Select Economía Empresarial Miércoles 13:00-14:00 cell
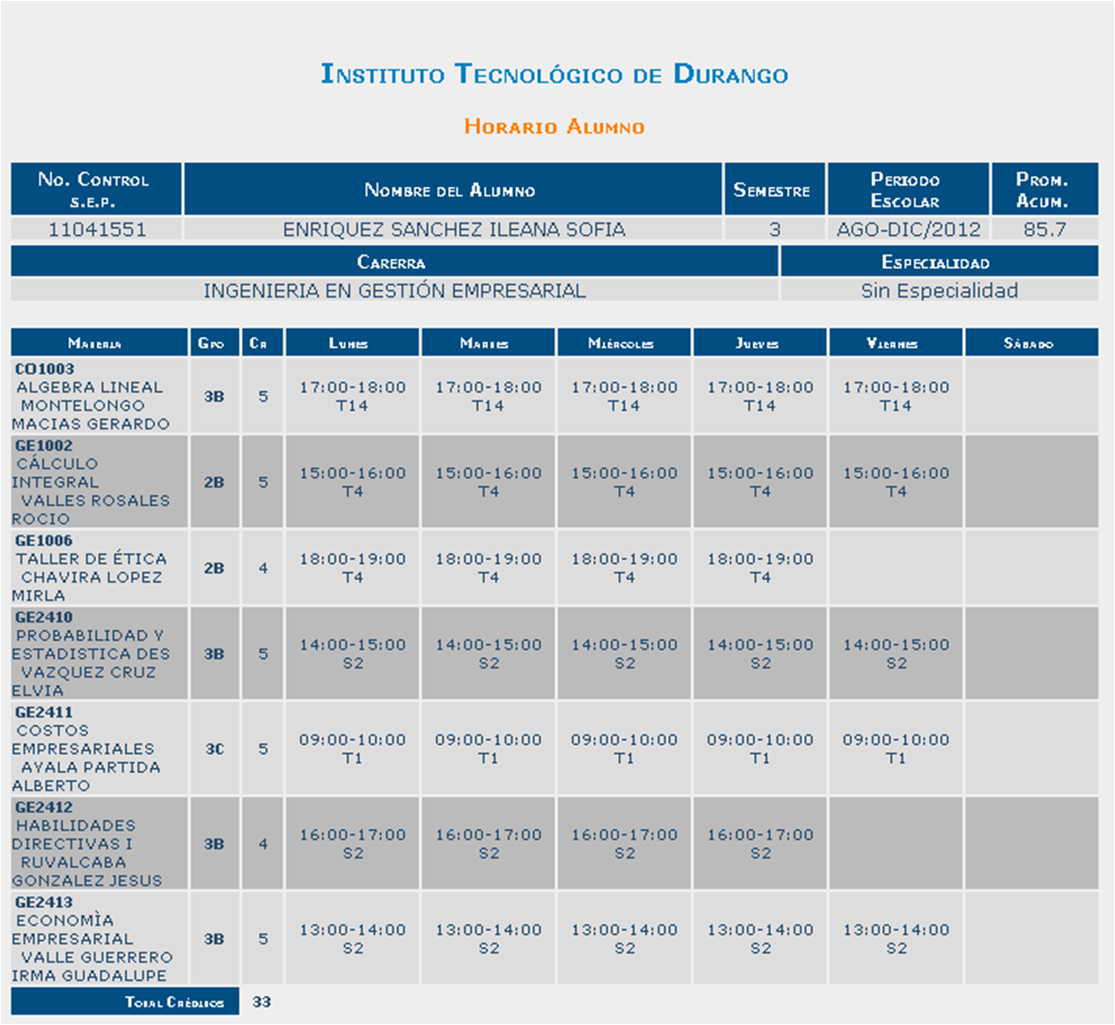Screen dimensions: 1115x1025 [x=624, y=938]
